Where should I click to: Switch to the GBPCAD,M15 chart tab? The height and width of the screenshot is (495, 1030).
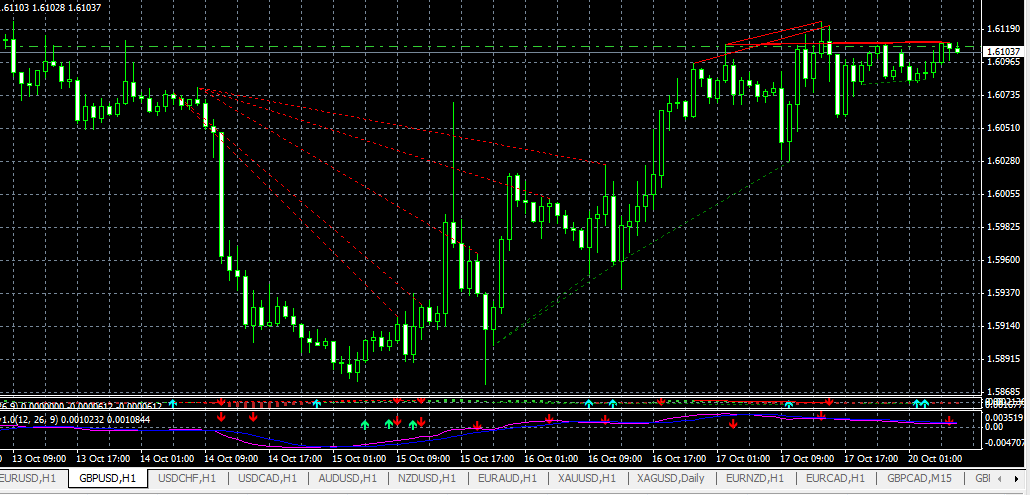pos(920,478)
